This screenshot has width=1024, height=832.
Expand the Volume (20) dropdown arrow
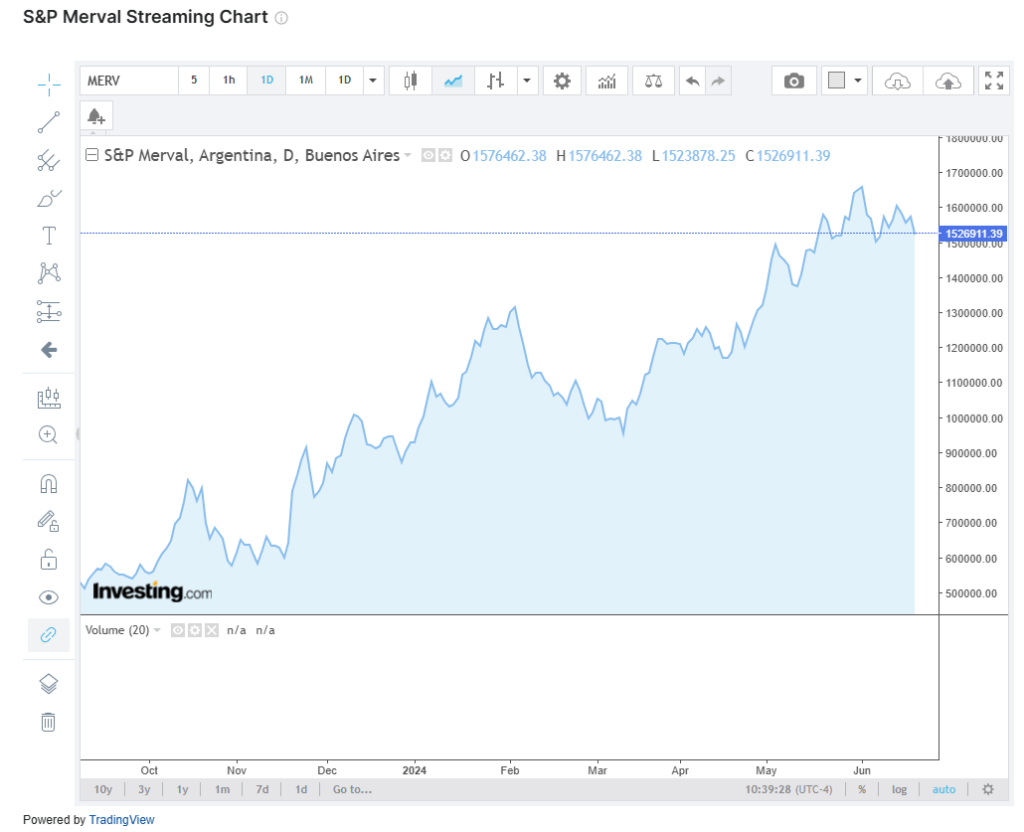point(157,630)
